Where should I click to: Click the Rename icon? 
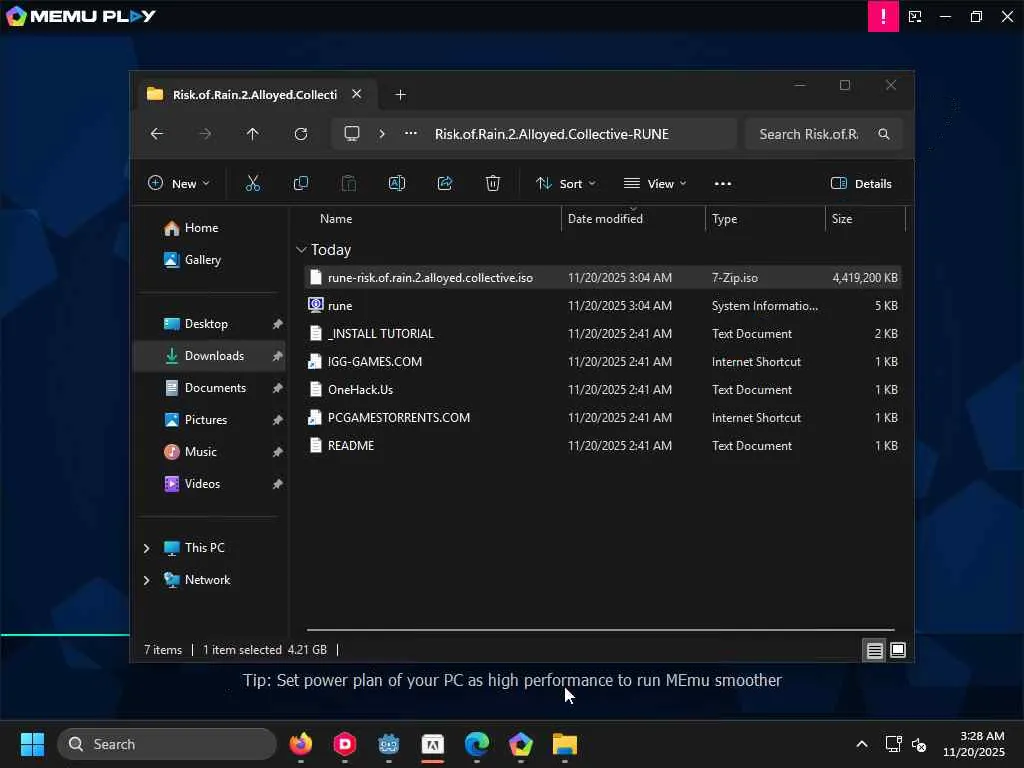396,184
